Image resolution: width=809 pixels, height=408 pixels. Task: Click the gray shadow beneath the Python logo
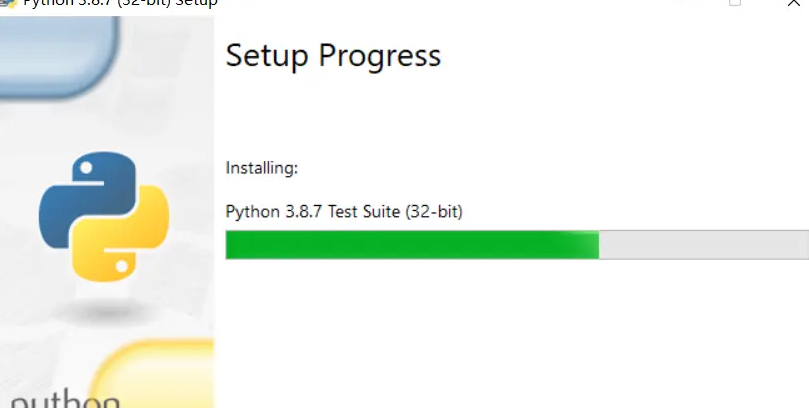(103, 311)
